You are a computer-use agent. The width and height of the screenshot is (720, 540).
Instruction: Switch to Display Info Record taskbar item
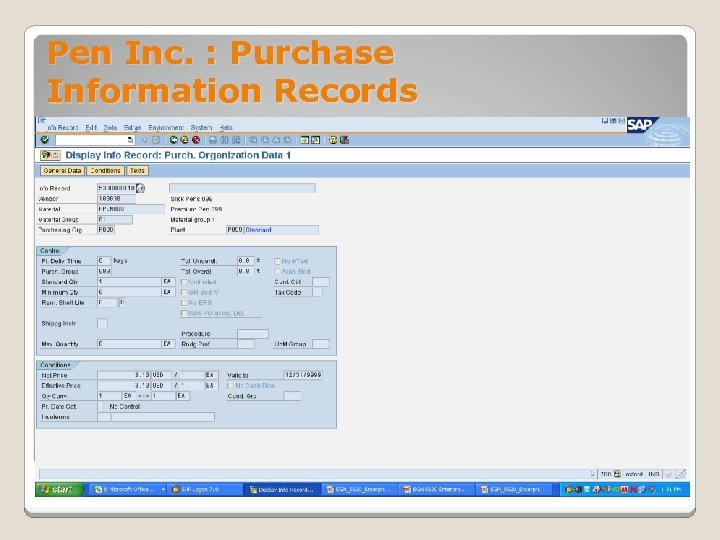coord(282,489)
